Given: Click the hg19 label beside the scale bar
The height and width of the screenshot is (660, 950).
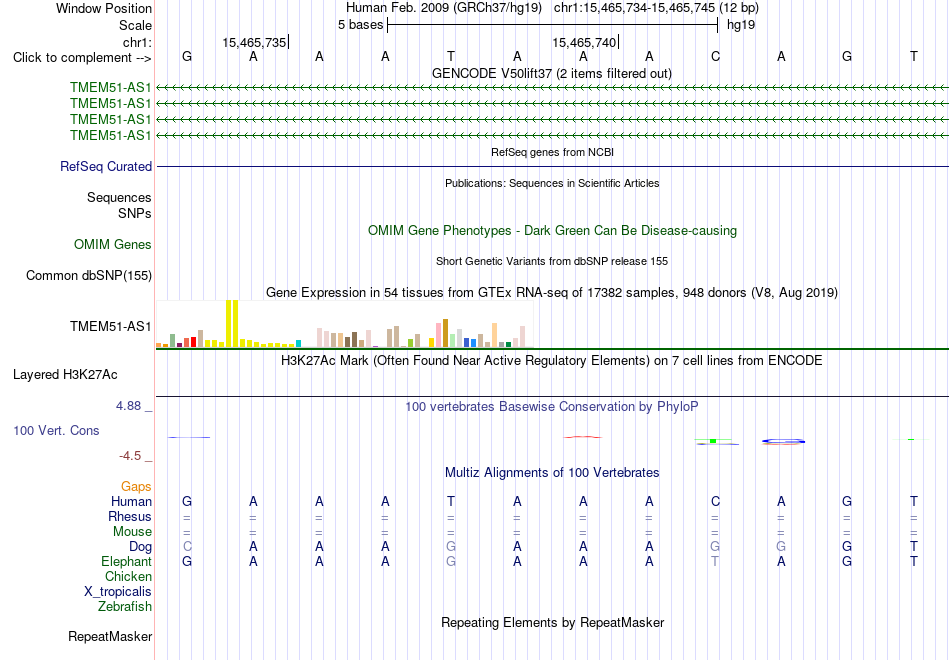Looking at the screenshot, I should [741, 25].
